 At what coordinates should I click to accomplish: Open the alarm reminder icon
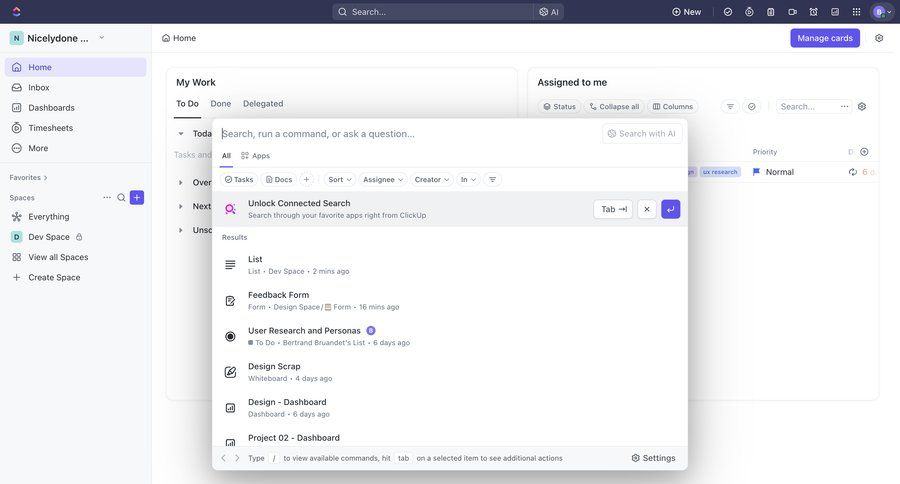click(x=813, y=11)
